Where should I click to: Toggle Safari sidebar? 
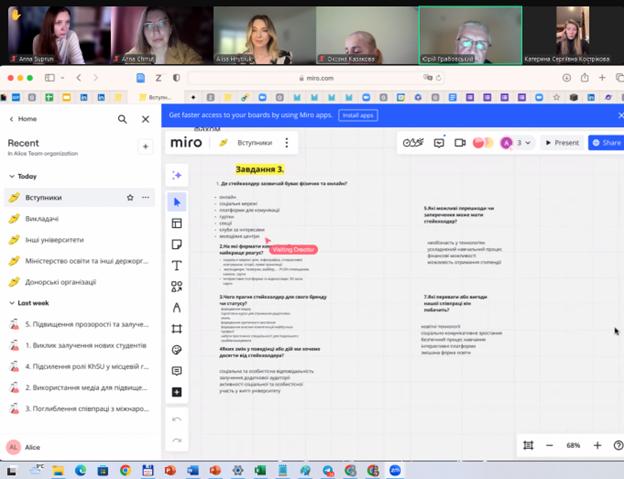50,78
